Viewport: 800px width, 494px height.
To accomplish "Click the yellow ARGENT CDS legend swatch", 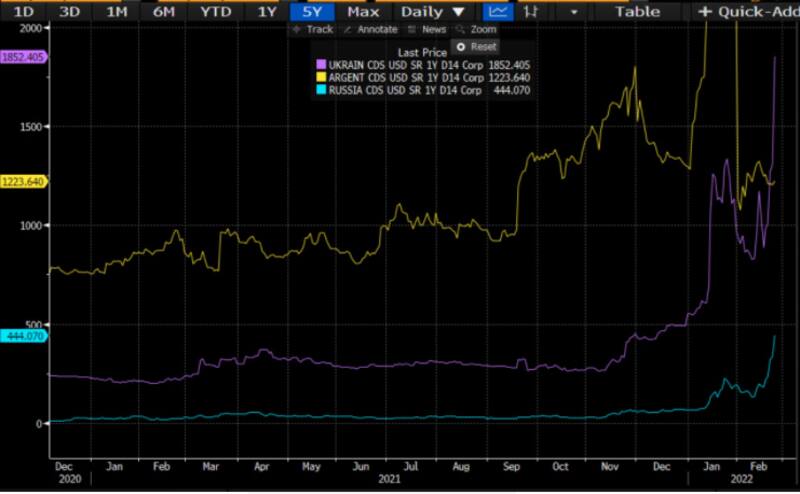I will point(321,78).
